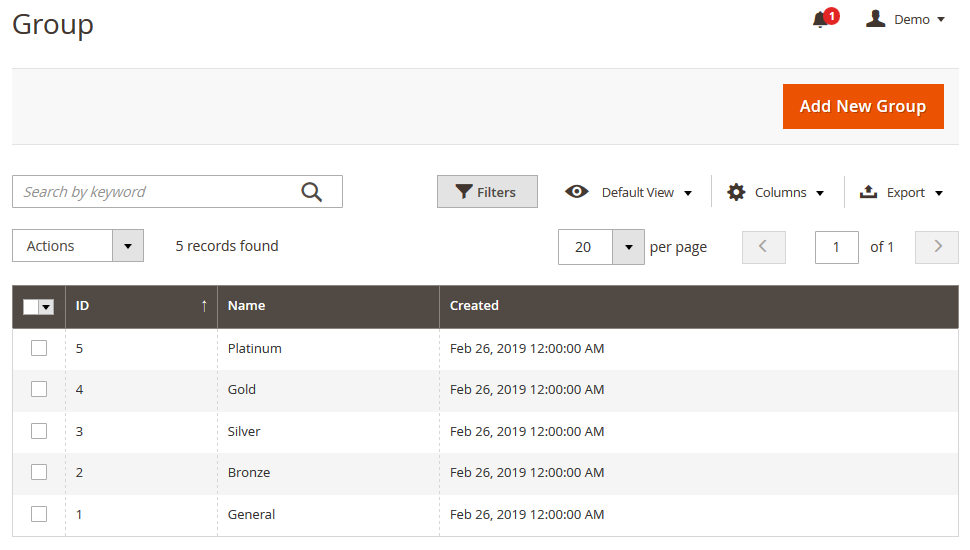Sort by the Created column header
This screenshot has width=970, height=550.
[x=474, y=306]
